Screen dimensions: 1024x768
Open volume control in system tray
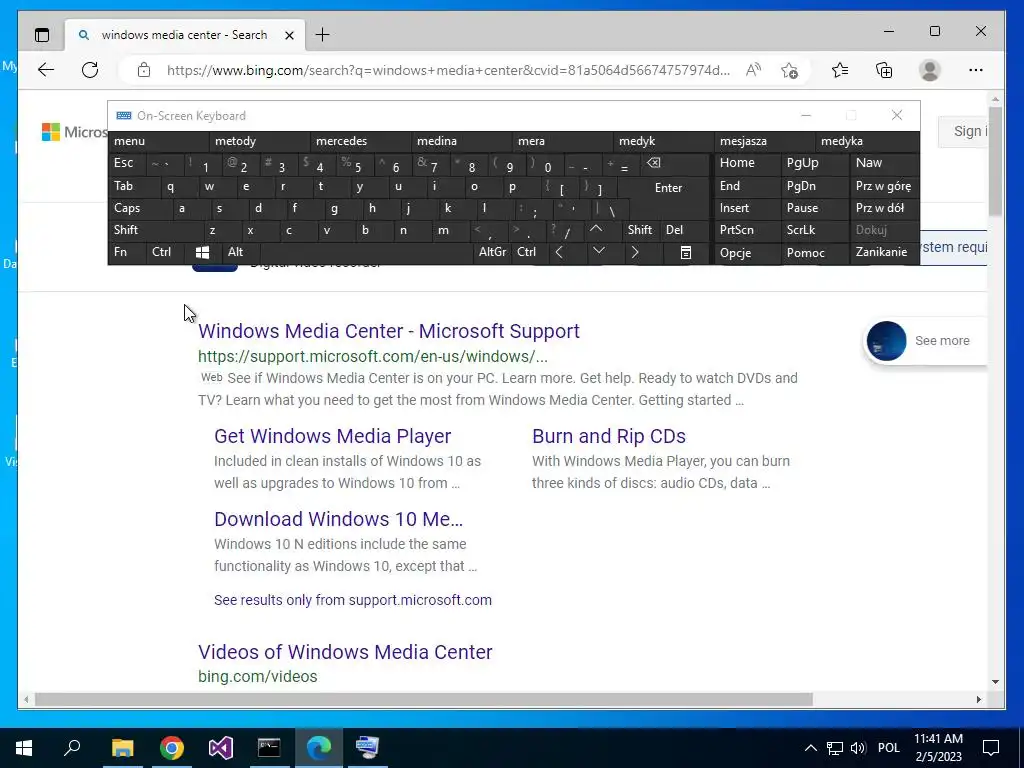(x=859, y=748)
